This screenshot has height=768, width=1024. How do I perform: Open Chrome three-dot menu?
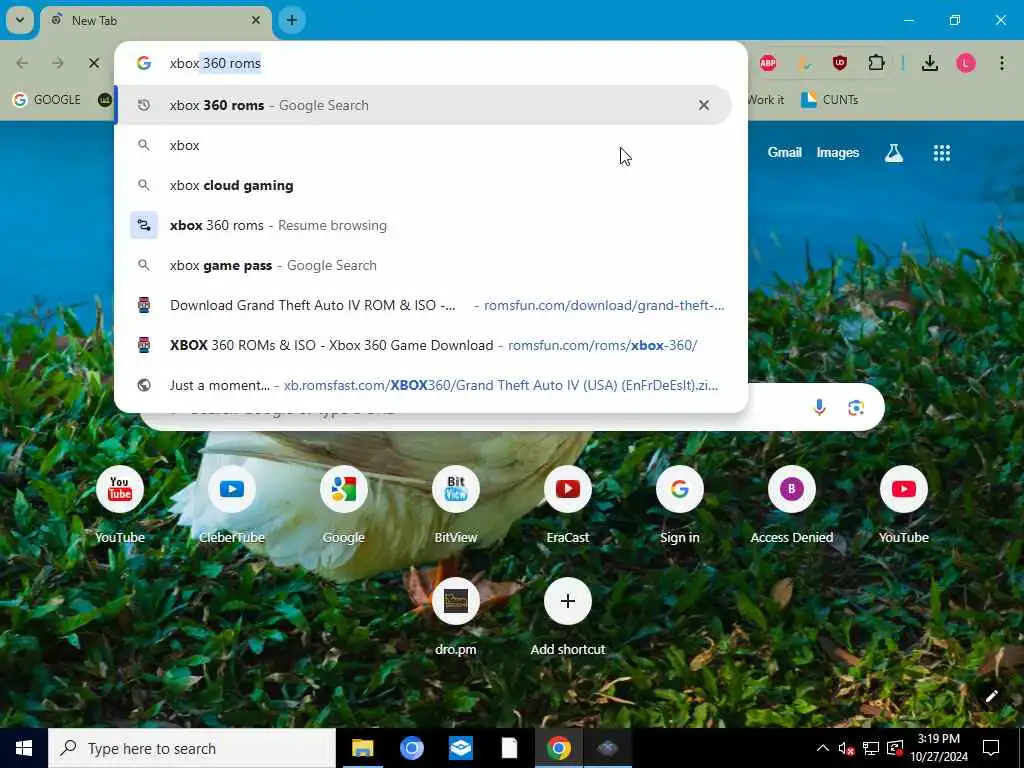click(x=1002, y=63)
